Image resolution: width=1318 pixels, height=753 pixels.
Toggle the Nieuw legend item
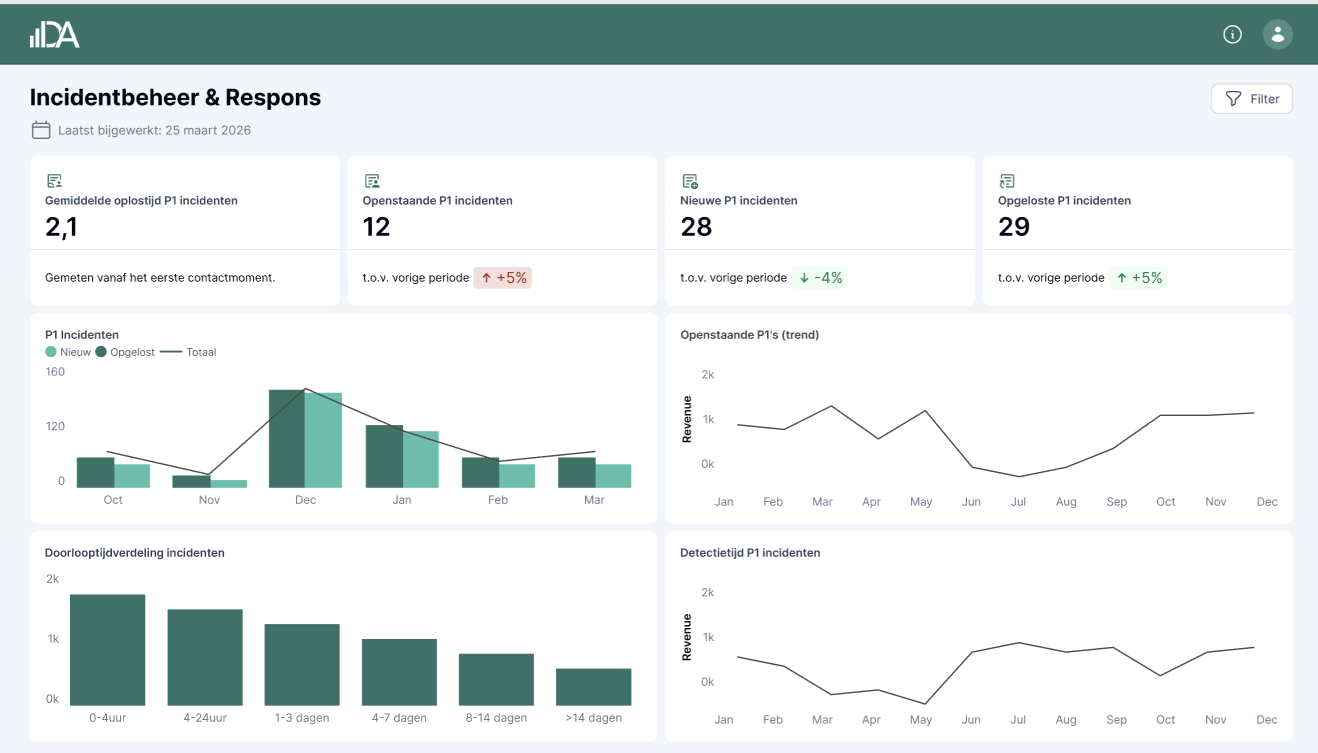coord(68,352)
